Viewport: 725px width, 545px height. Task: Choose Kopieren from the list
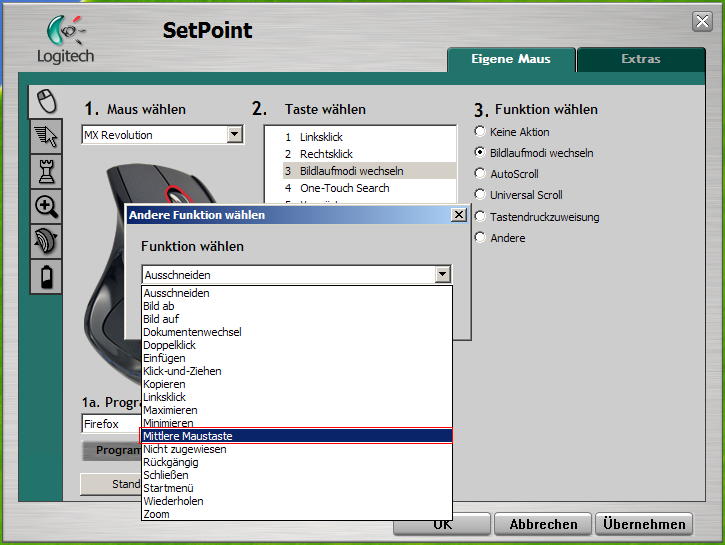(x=297, y=384)
